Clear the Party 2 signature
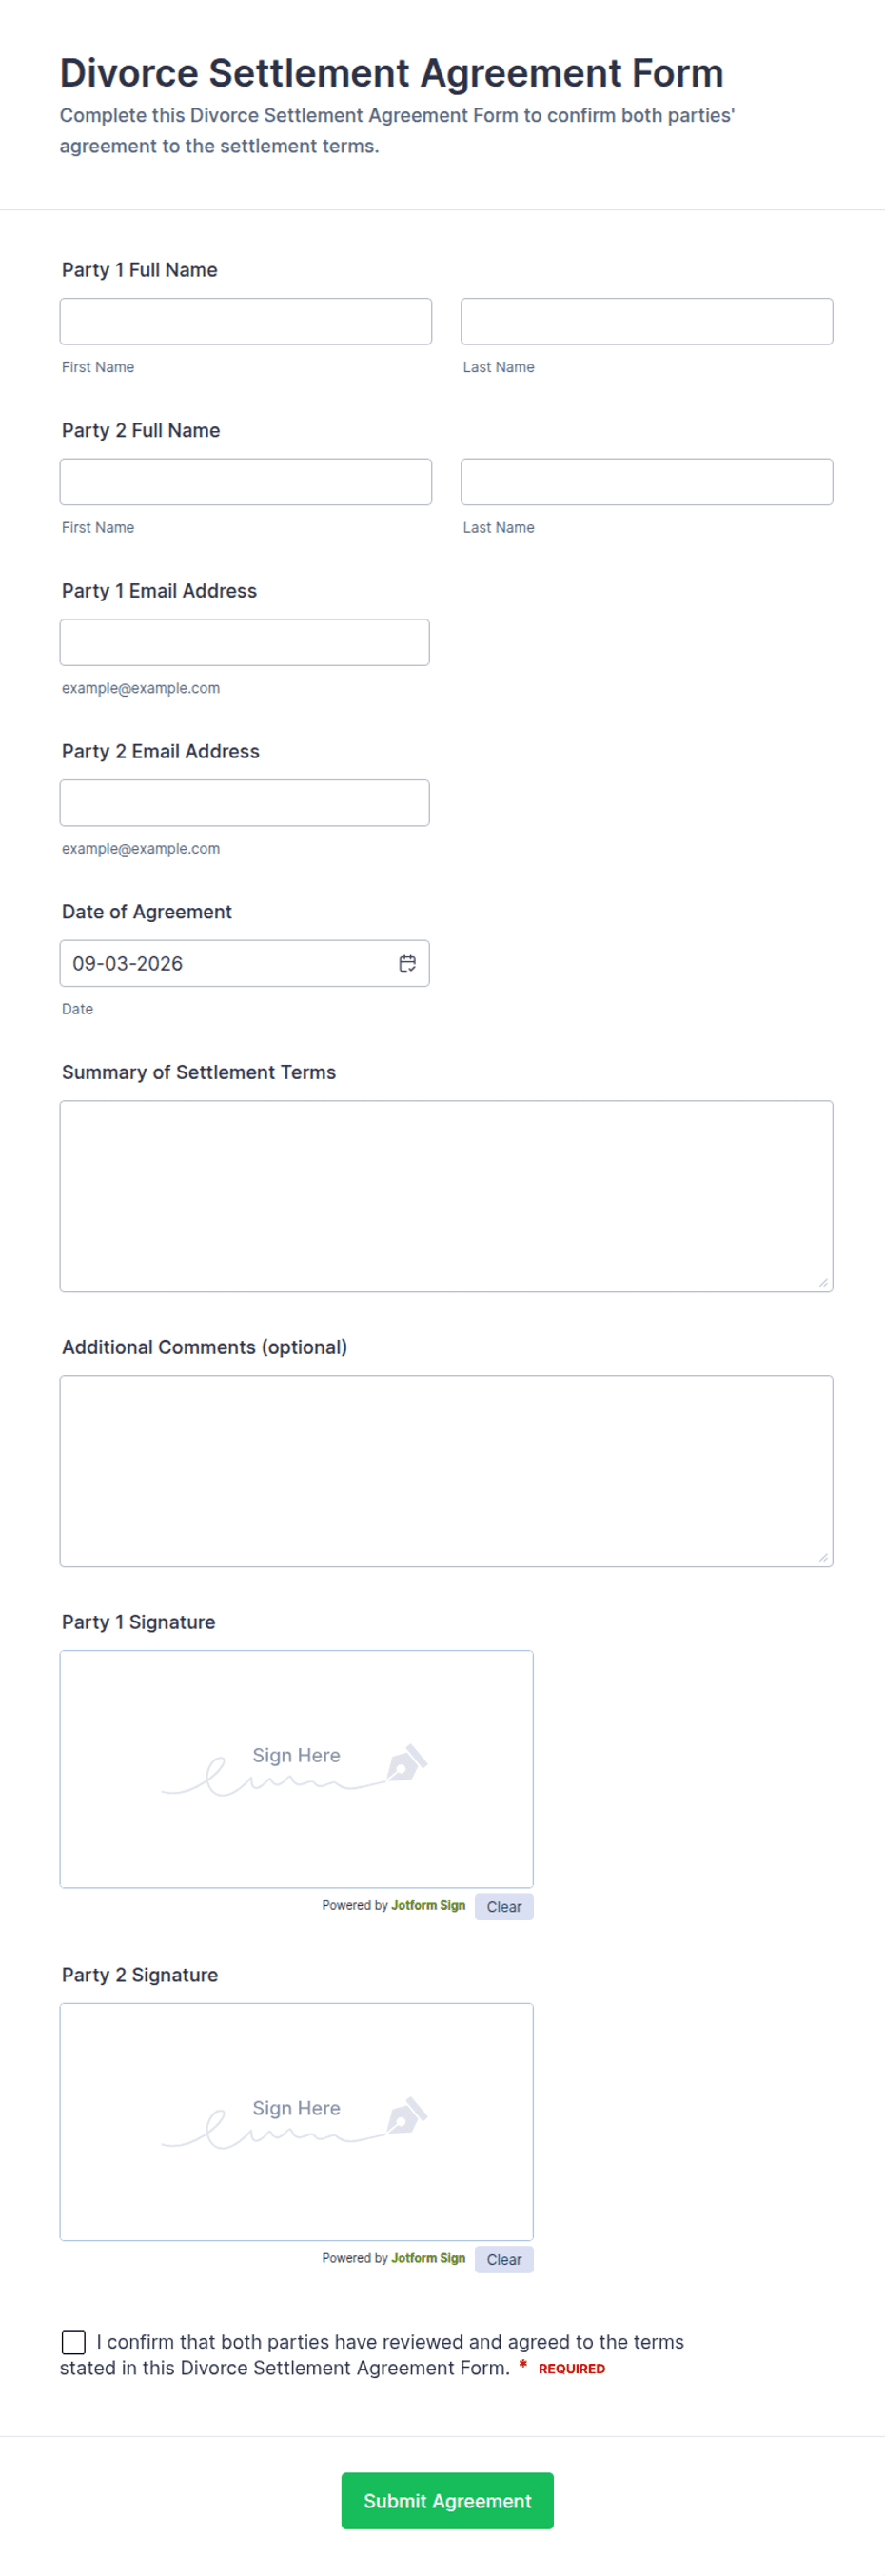The image size is (885, 2576). point(504,2260)
